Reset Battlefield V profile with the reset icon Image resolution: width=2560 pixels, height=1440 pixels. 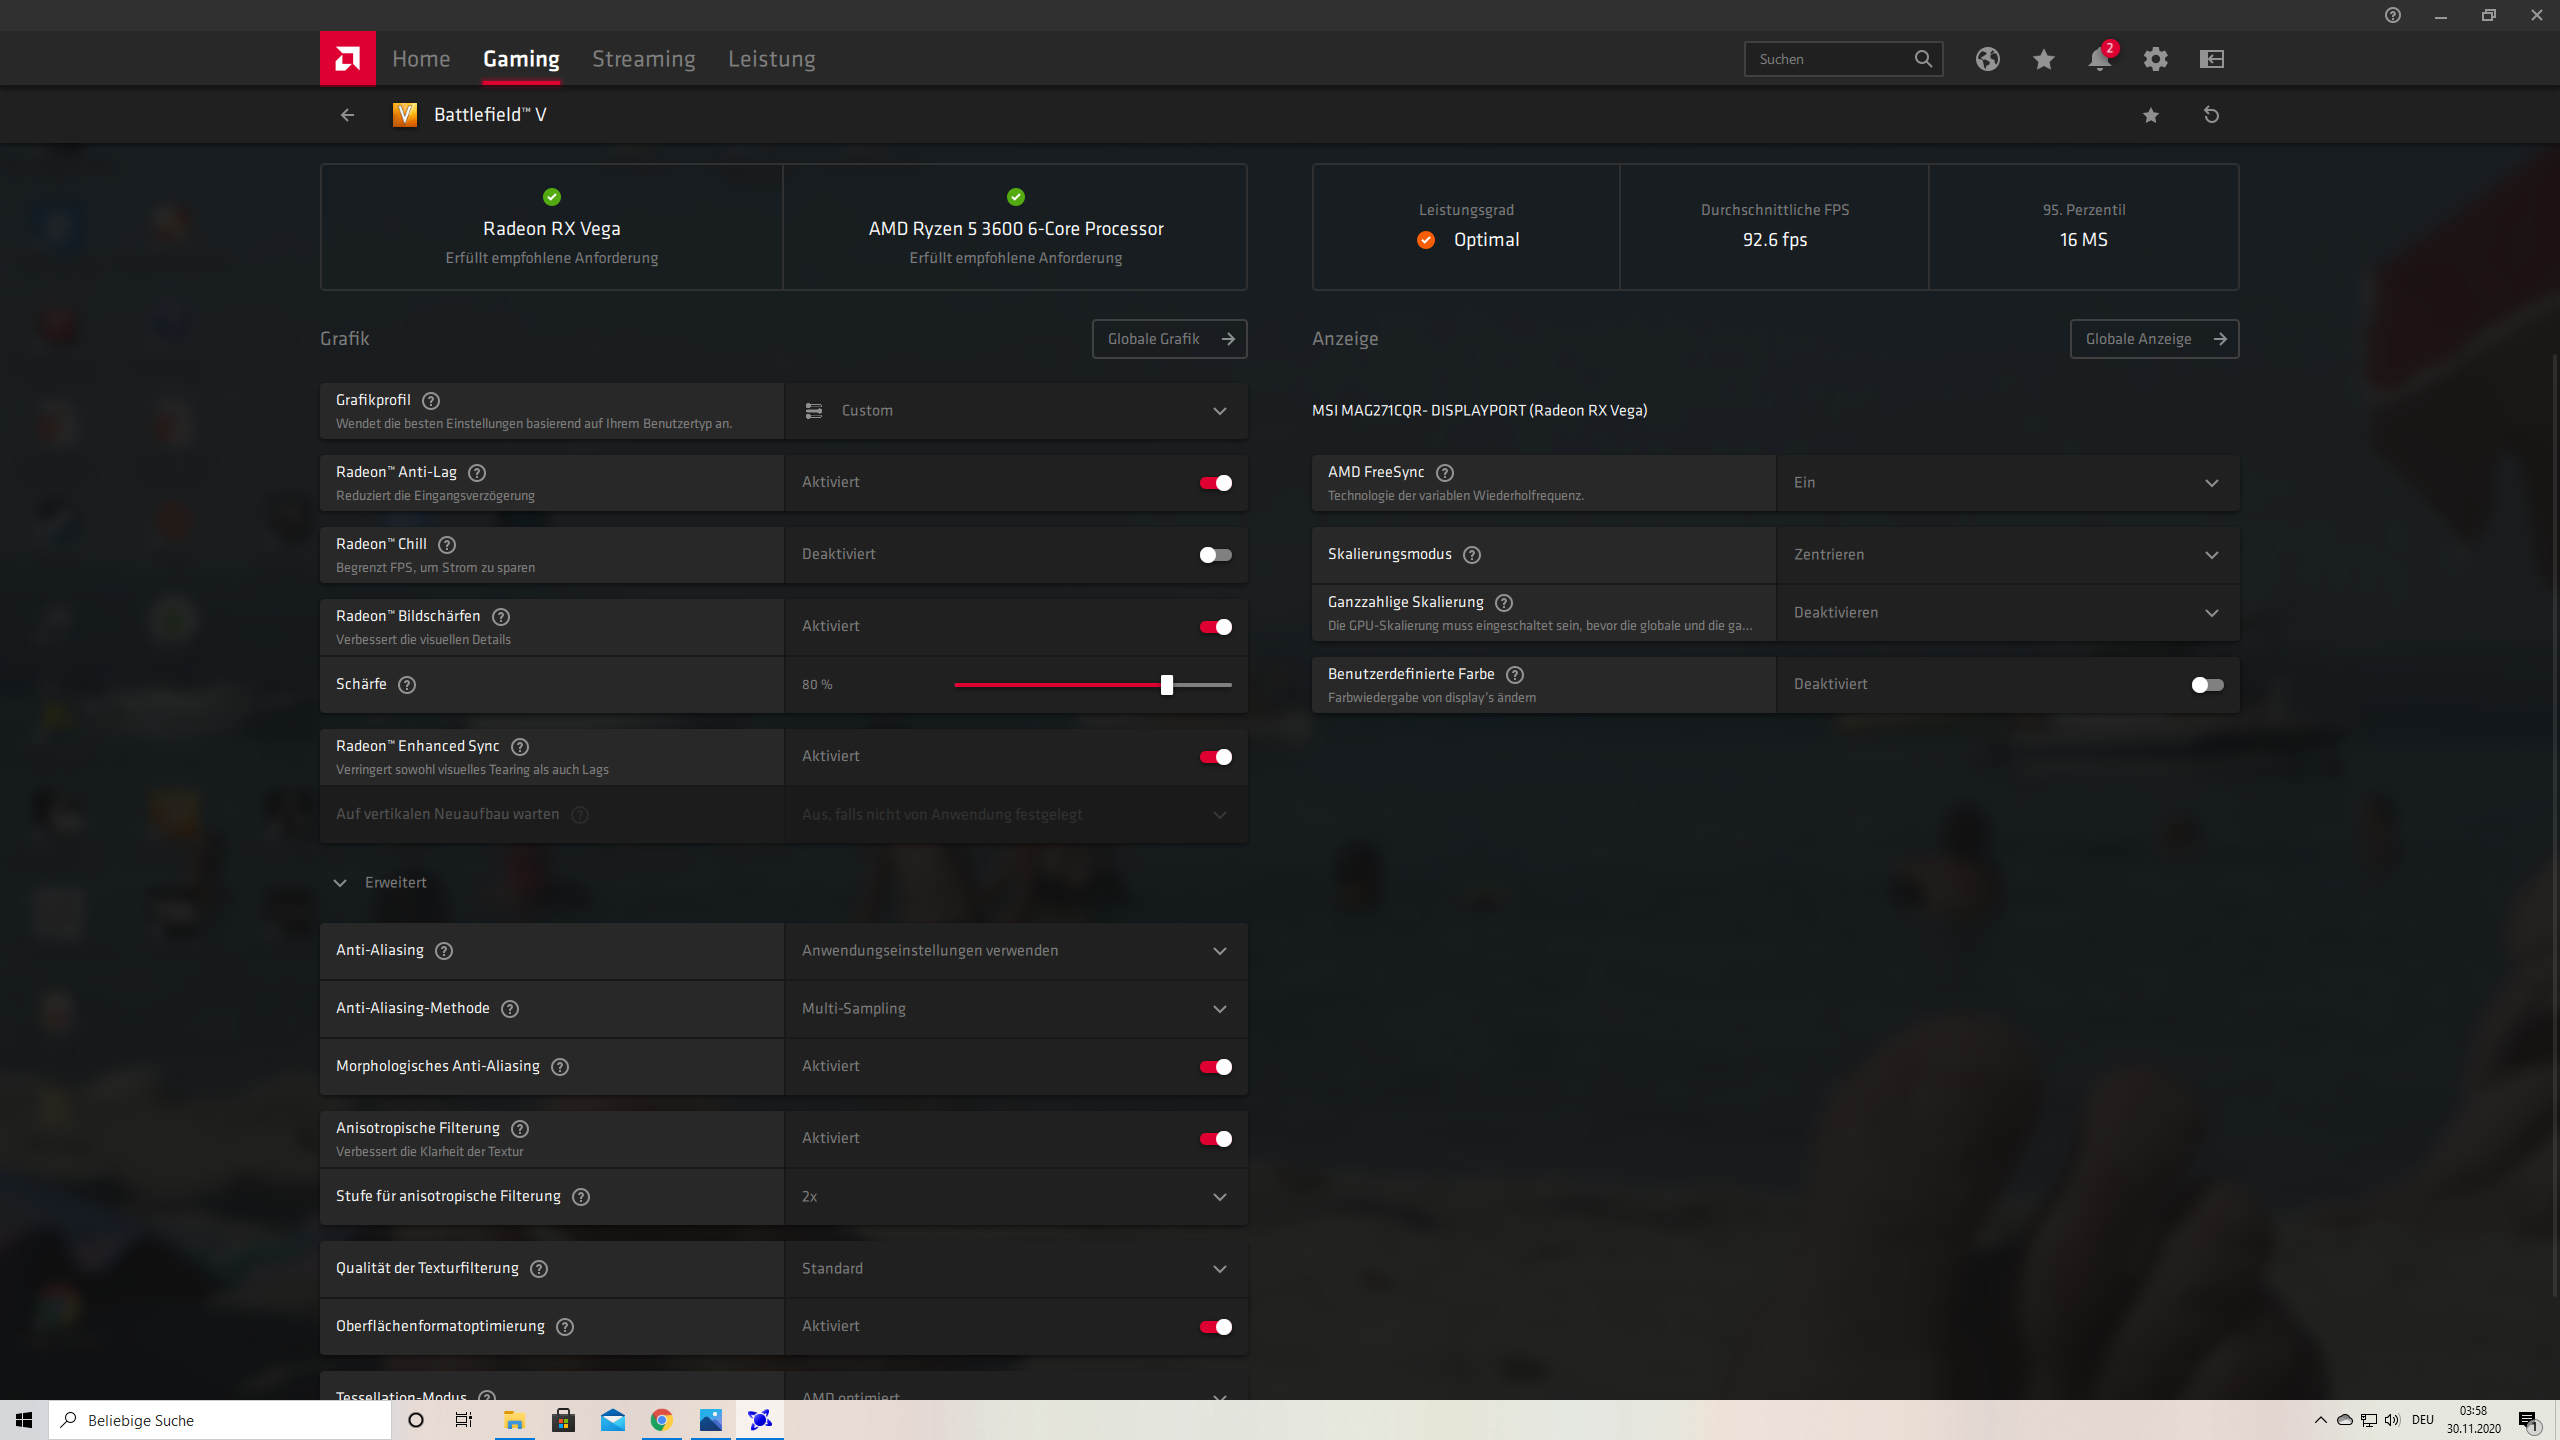tap(2211, 115)
